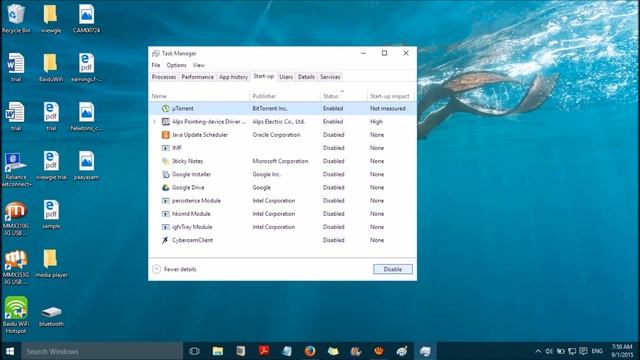640x360 pixels.
Task: Sort by the Status column header
Action: [x=344, y=96]
